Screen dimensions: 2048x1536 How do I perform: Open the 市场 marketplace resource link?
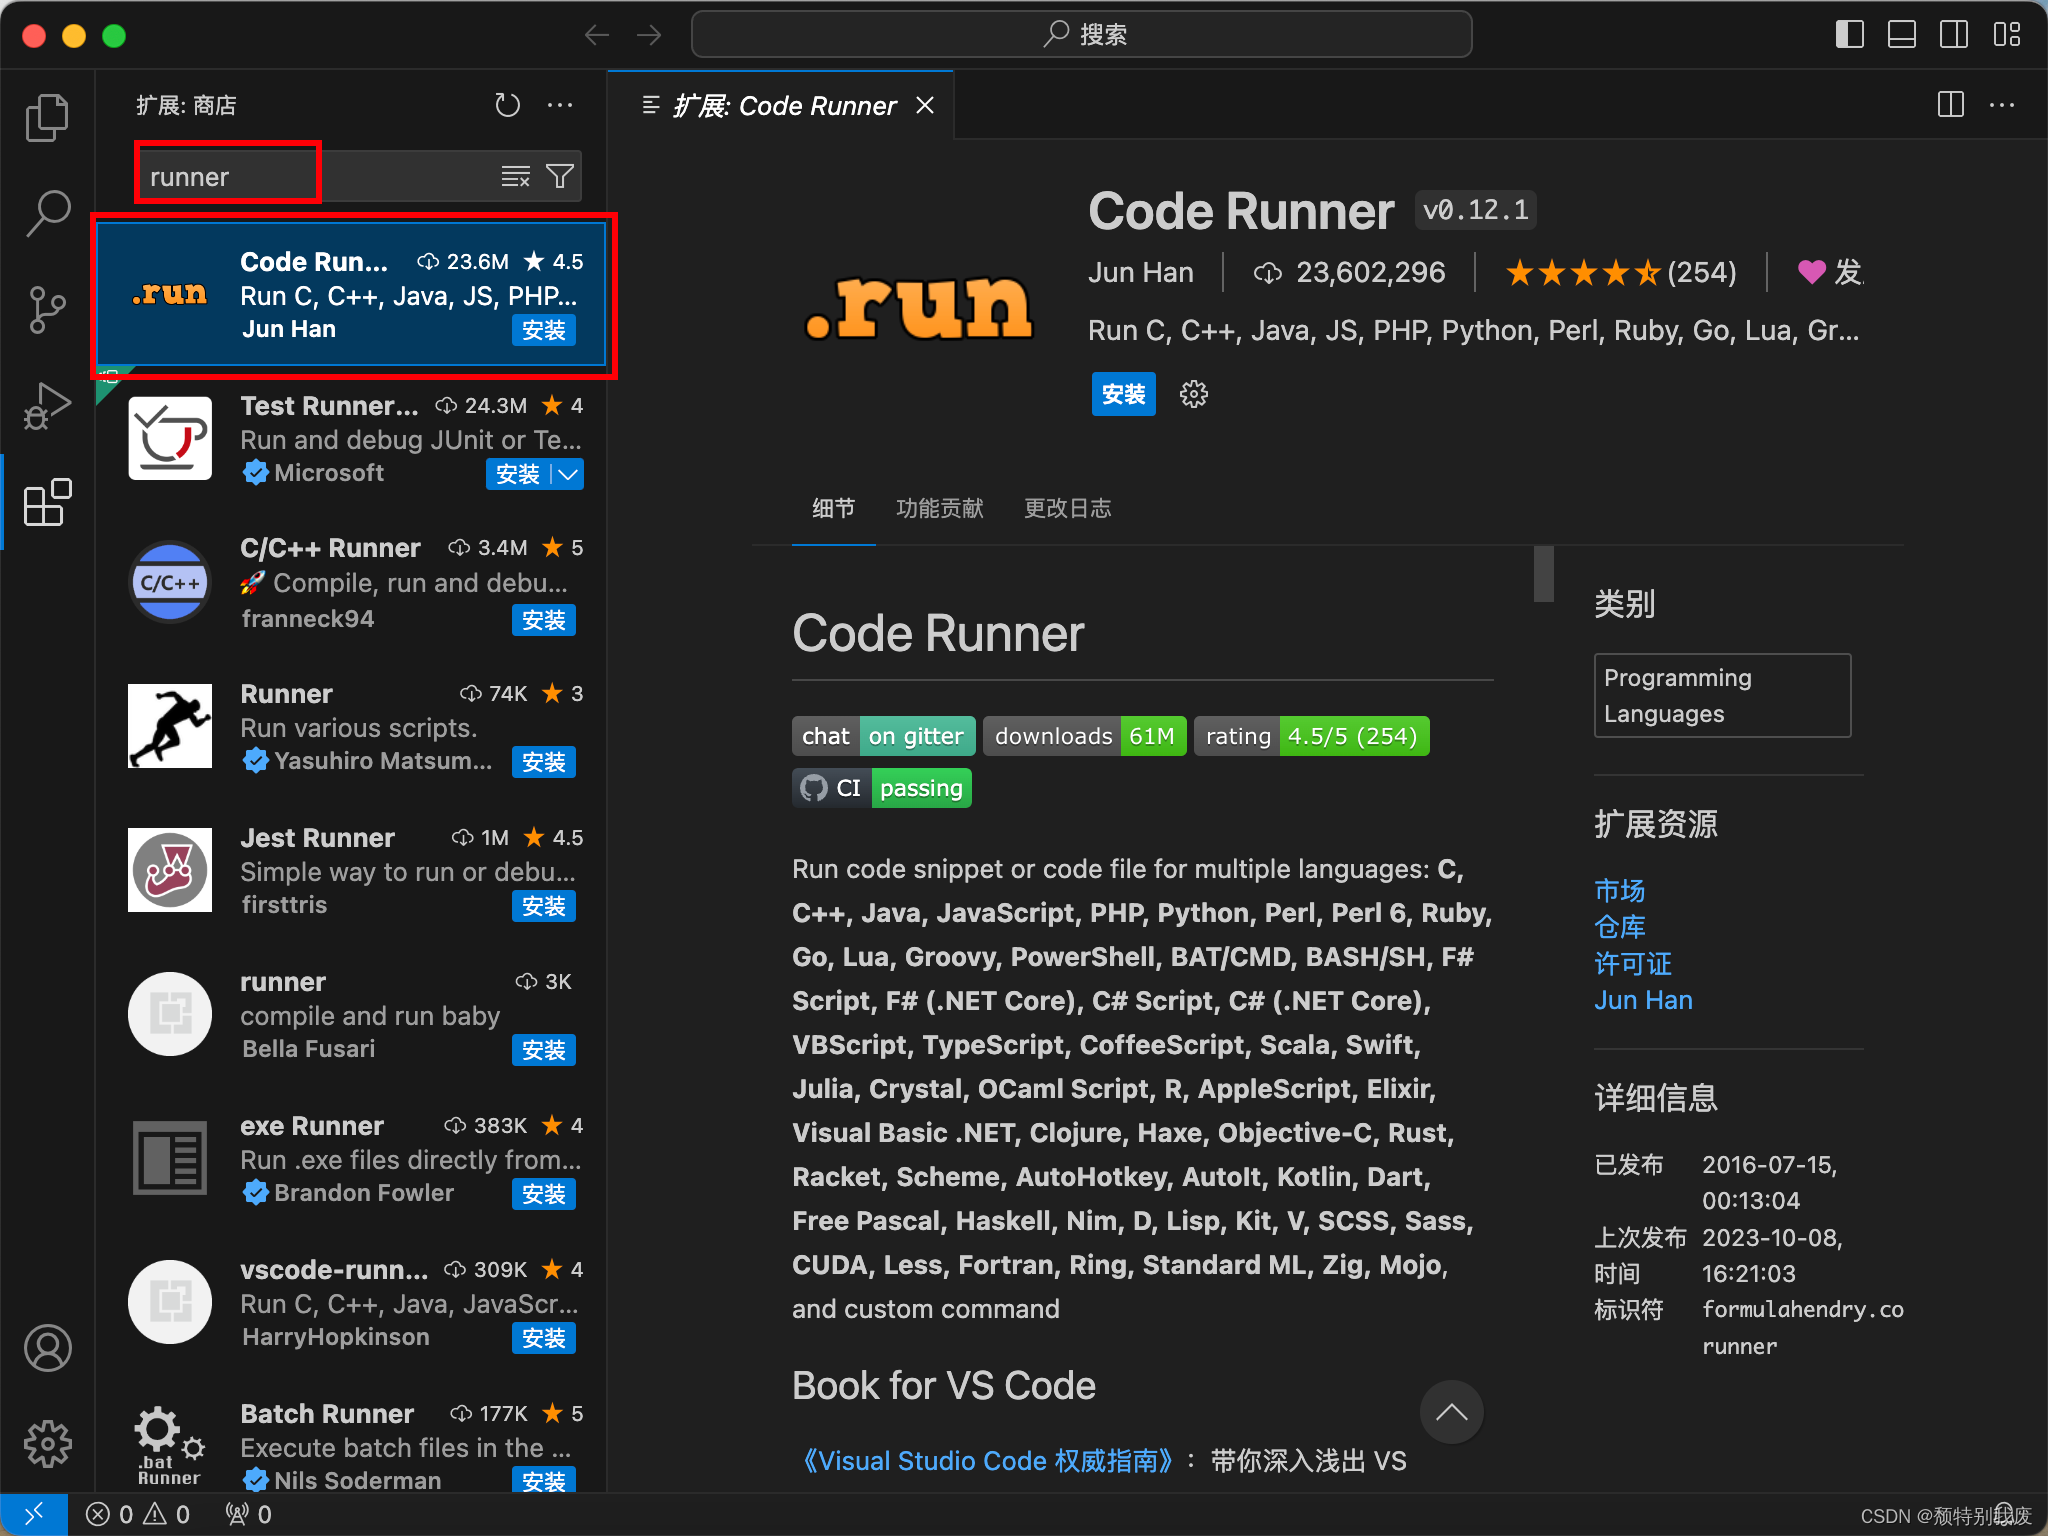tap(1620, 890)
